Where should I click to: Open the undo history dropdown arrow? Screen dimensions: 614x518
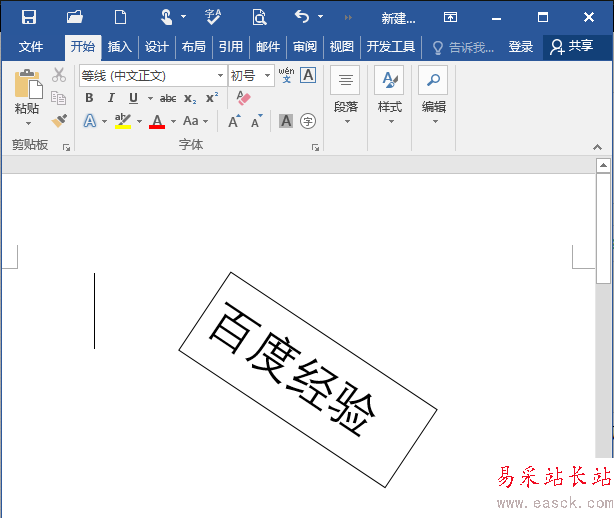320,17
